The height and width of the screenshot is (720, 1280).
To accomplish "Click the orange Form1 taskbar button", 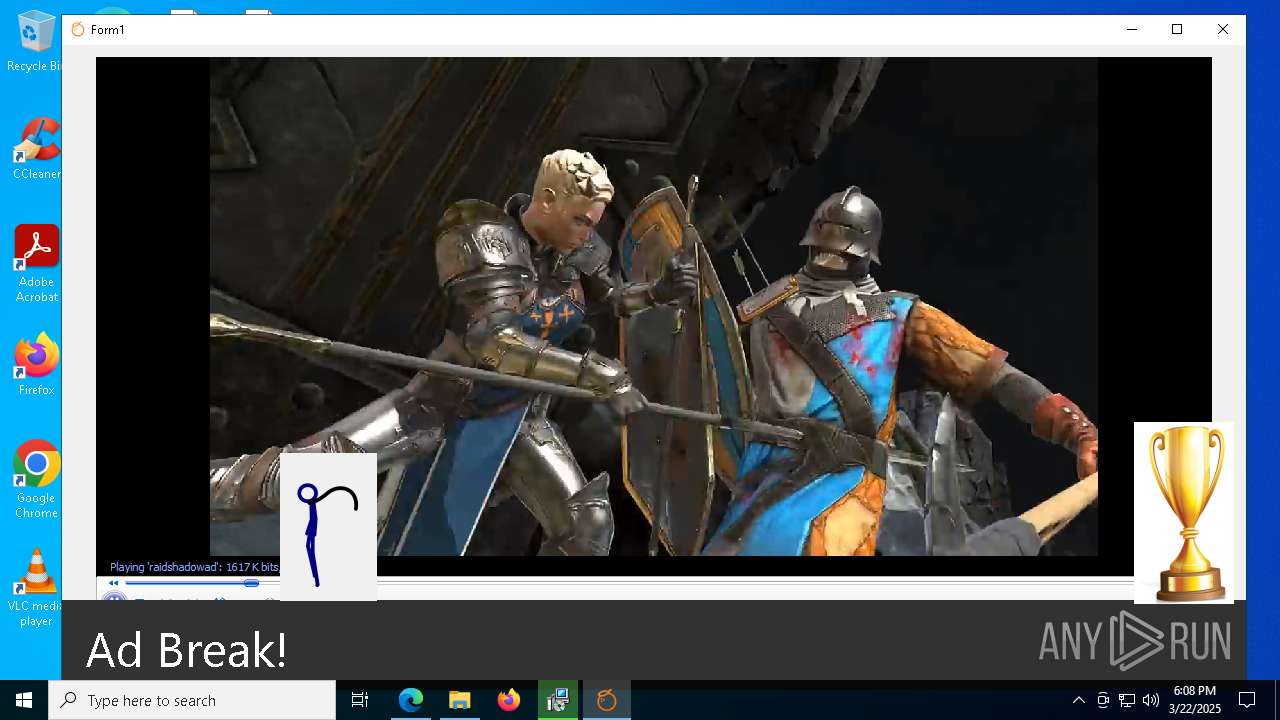I will pos(607,700).
